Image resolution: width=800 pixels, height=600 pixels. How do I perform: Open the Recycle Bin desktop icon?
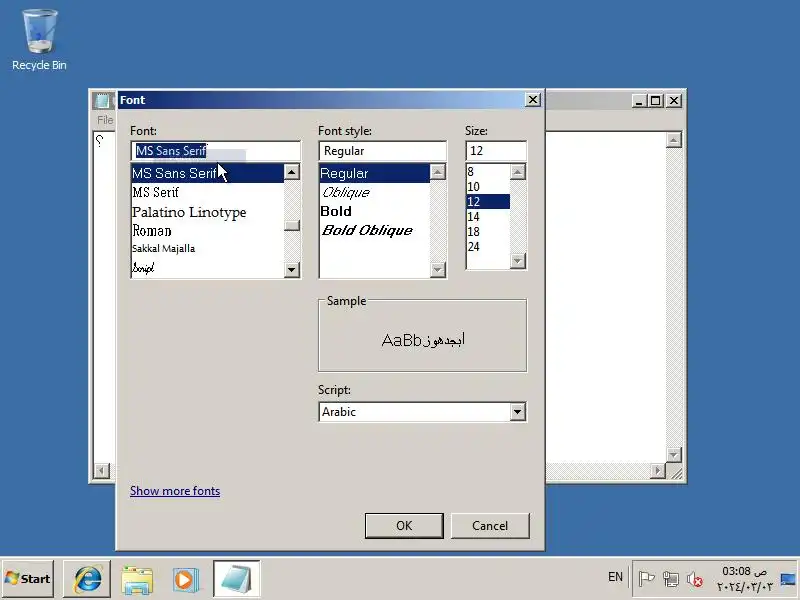coord(39,40)
